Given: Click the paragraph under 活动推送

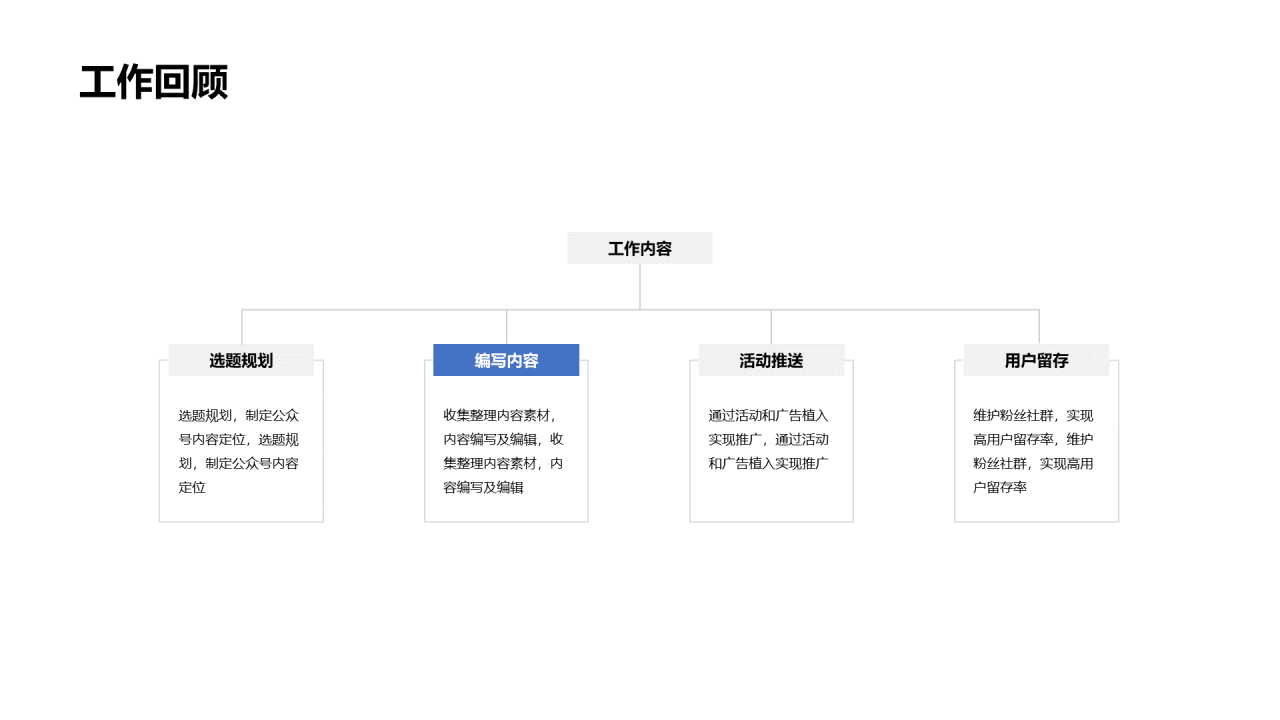Looking at the screenshot, I should click(x=771, y=440).
